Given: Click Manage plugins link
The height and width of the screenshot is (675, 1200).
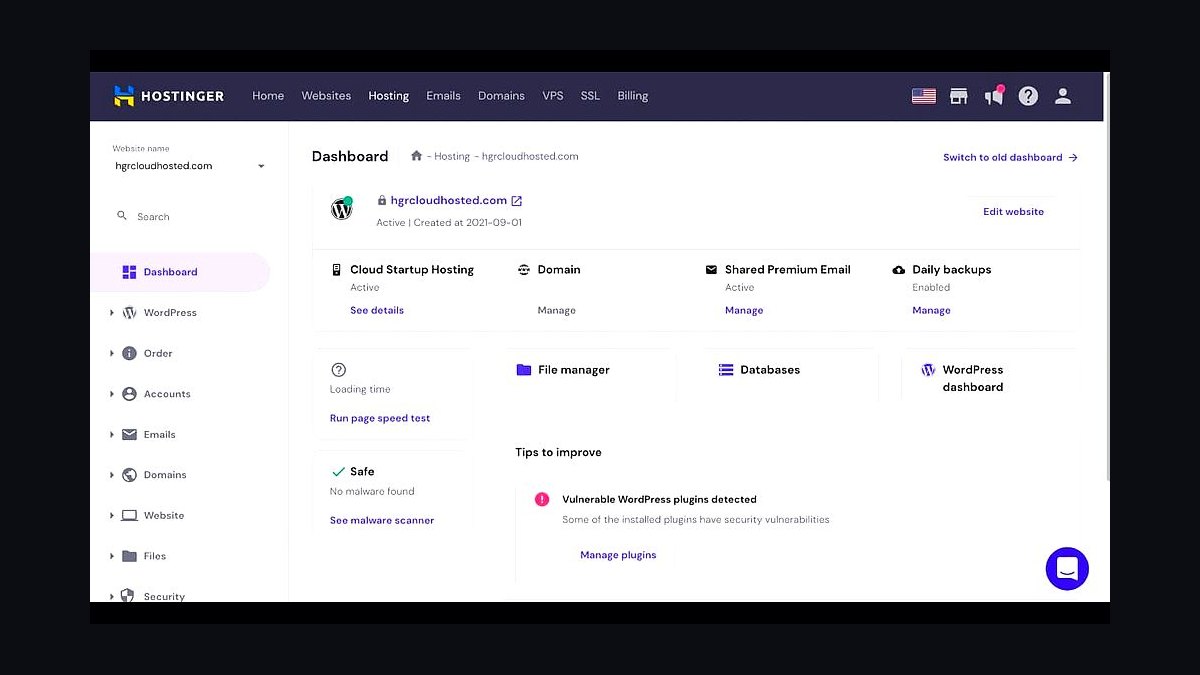Looking at the screenshot, I should point(618,555).
